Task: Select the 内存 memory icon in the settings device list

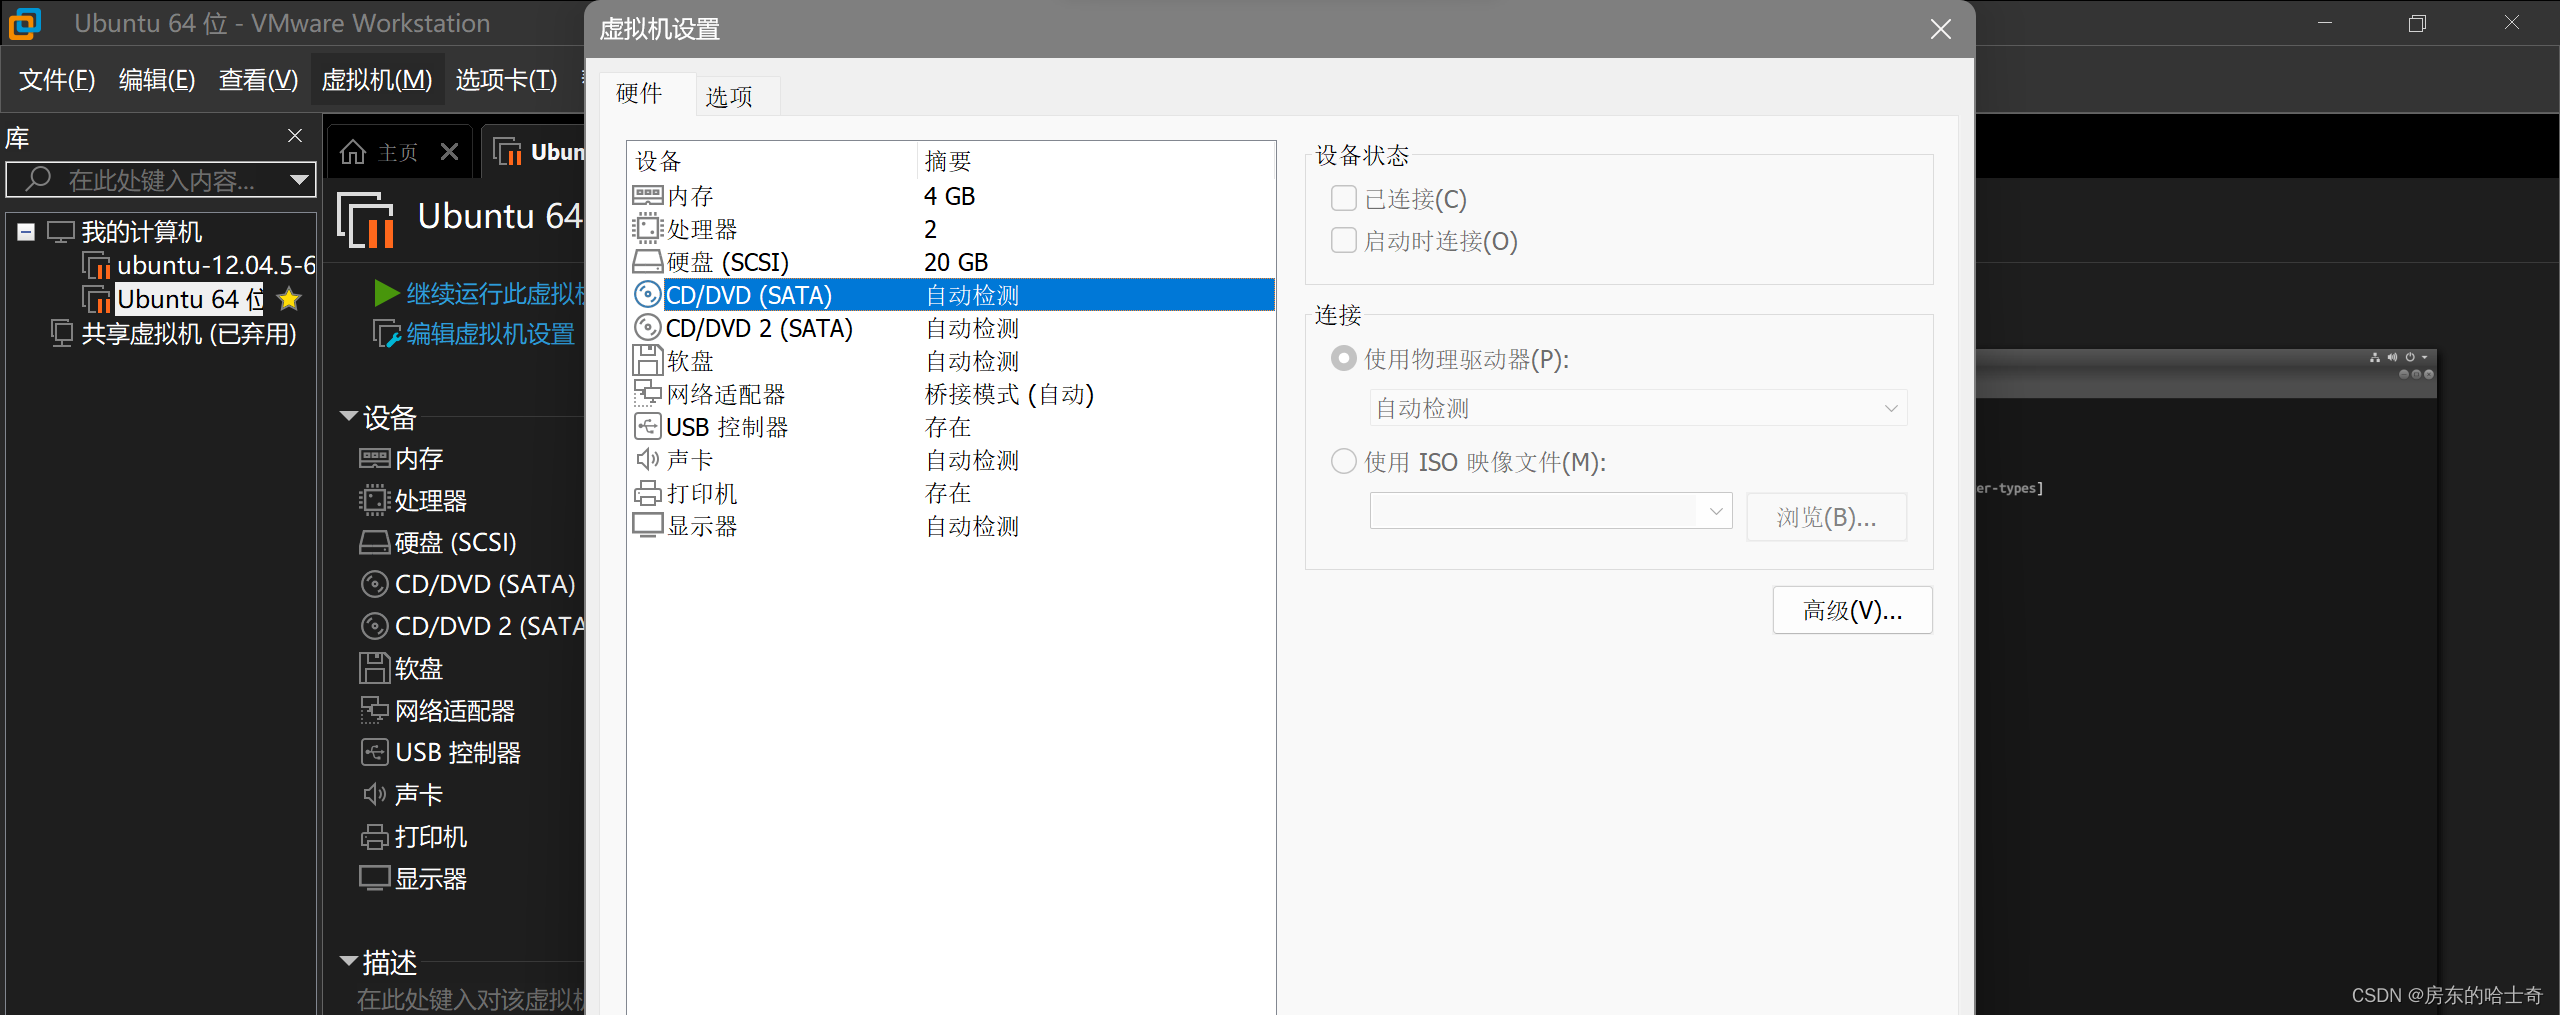Action: [647, 196]
